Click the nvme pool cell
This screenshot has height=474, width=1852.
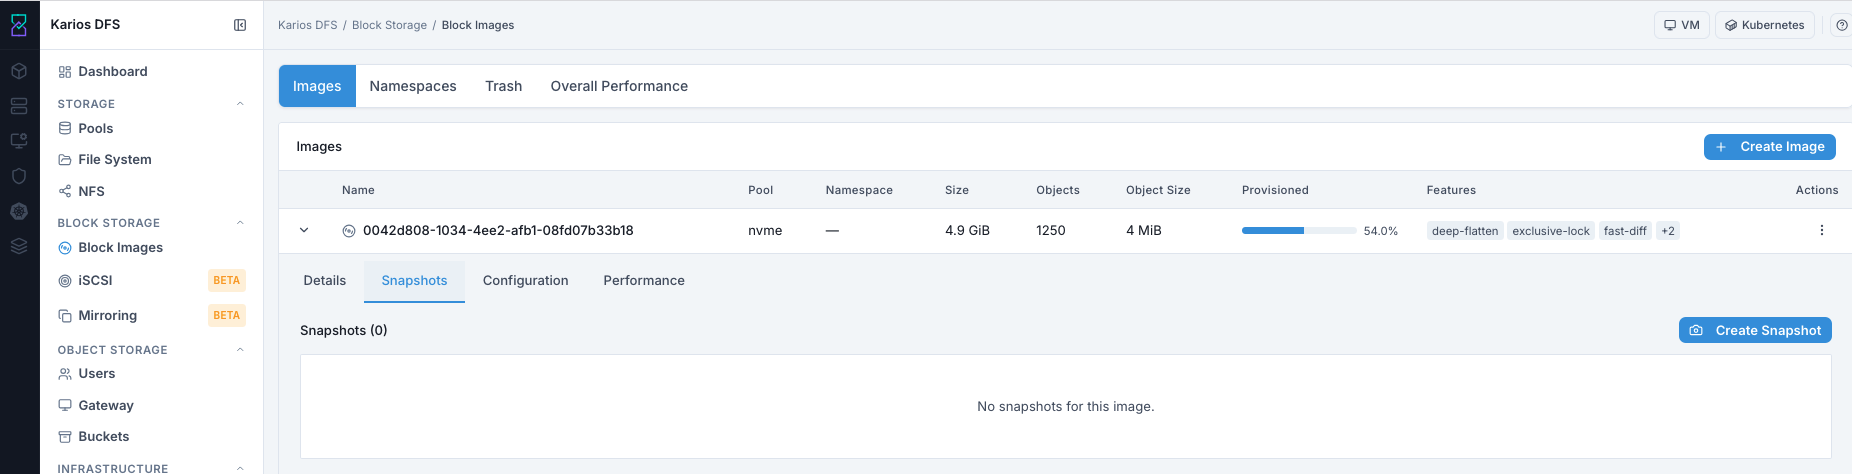tap(765, 230)
